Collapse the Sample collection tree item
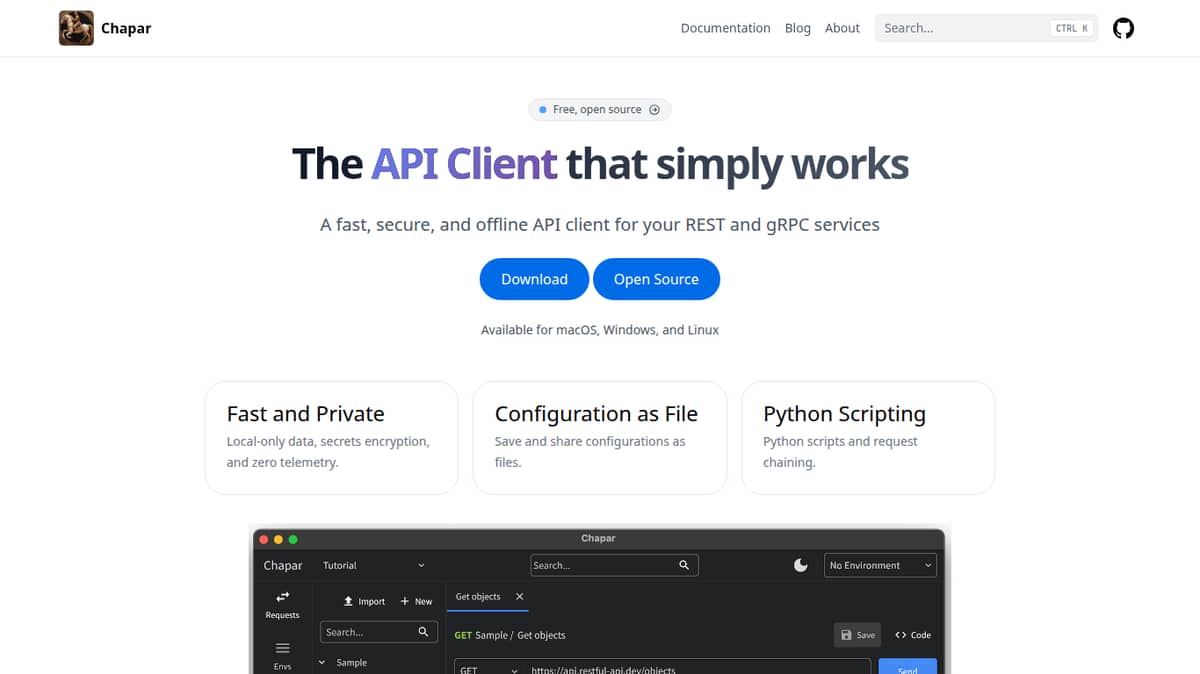Viewport: 1200px width, 674px height. [322, 662]
